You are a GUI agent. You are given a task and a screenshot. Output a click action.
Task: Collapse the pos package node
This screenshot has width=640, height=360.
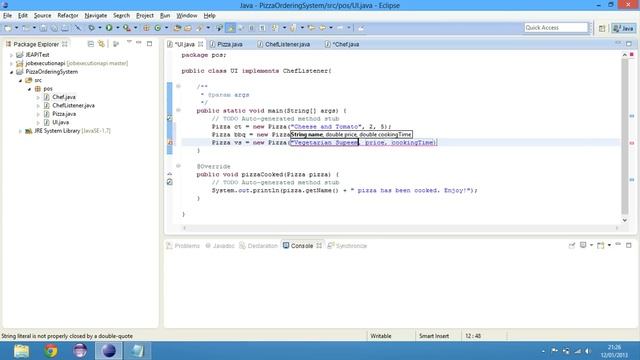pyautogui.click(x=29, y=89)
